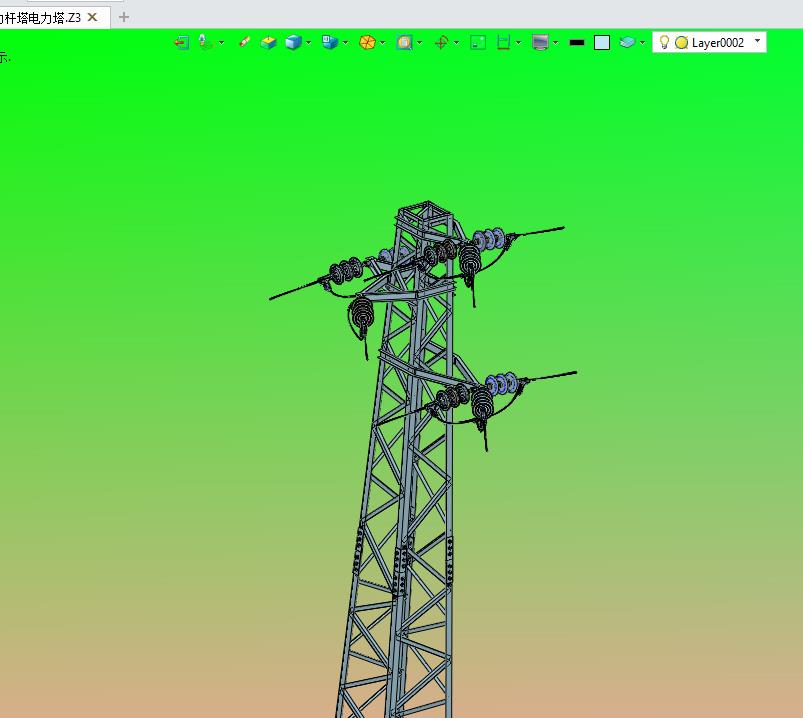
Task: Open dropdown beside the bracket icon
Action: point(518,43)
